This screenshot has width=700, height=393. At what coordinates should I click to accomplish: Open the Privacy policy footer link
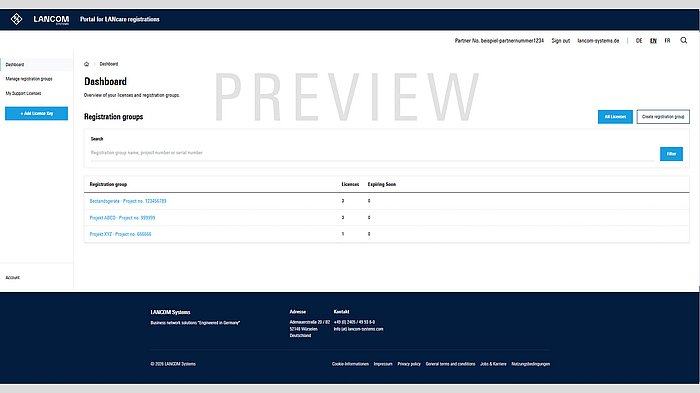[x=409, y=364]
